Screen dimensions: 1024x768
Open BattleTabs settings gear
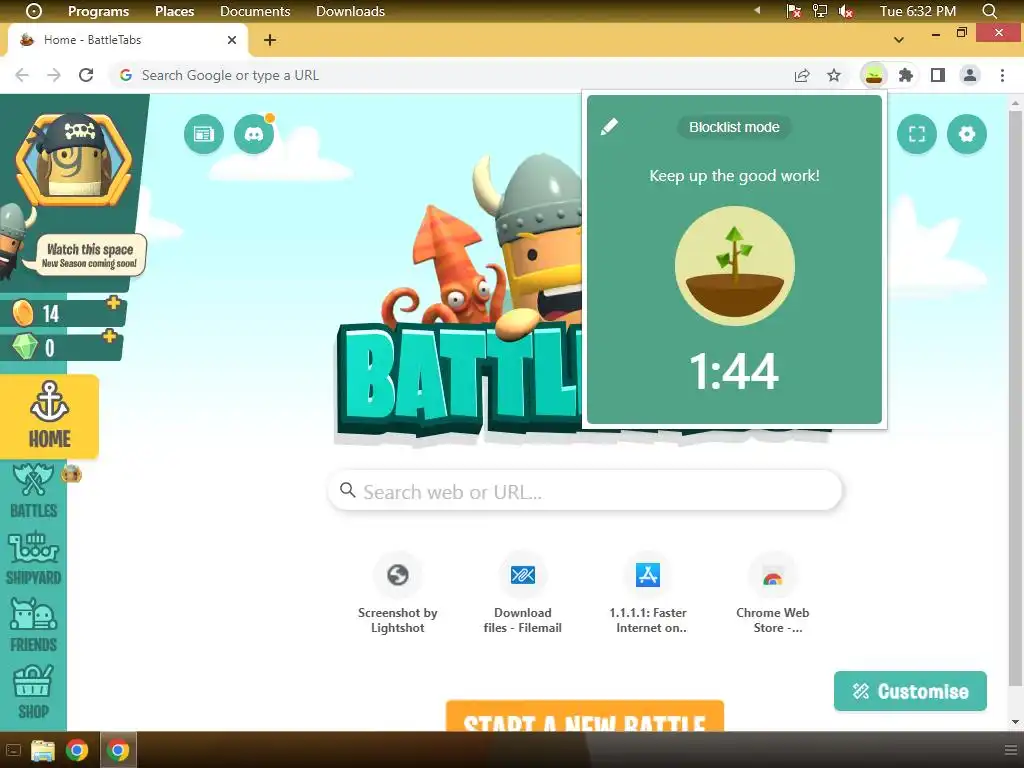coord(967,134)
